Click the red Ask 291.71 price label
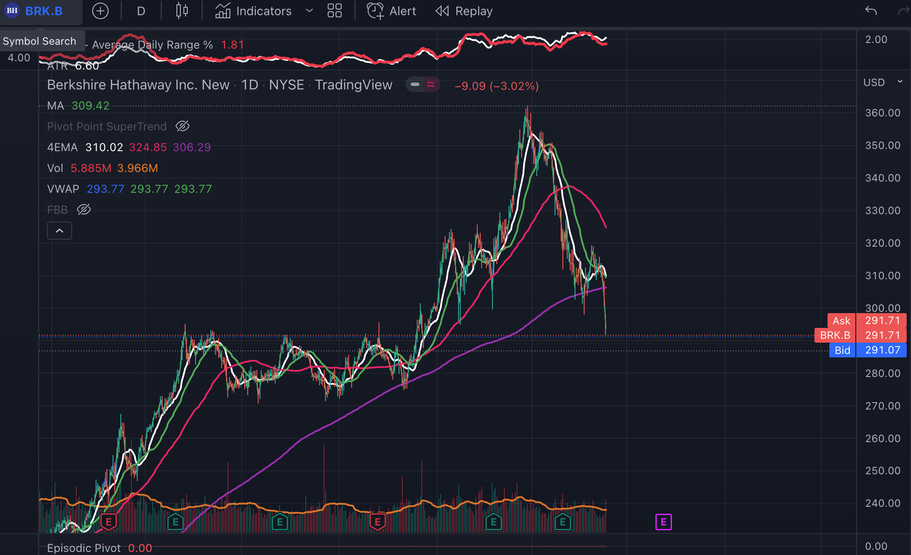This screenshot has height=555, width=911. 867,320
